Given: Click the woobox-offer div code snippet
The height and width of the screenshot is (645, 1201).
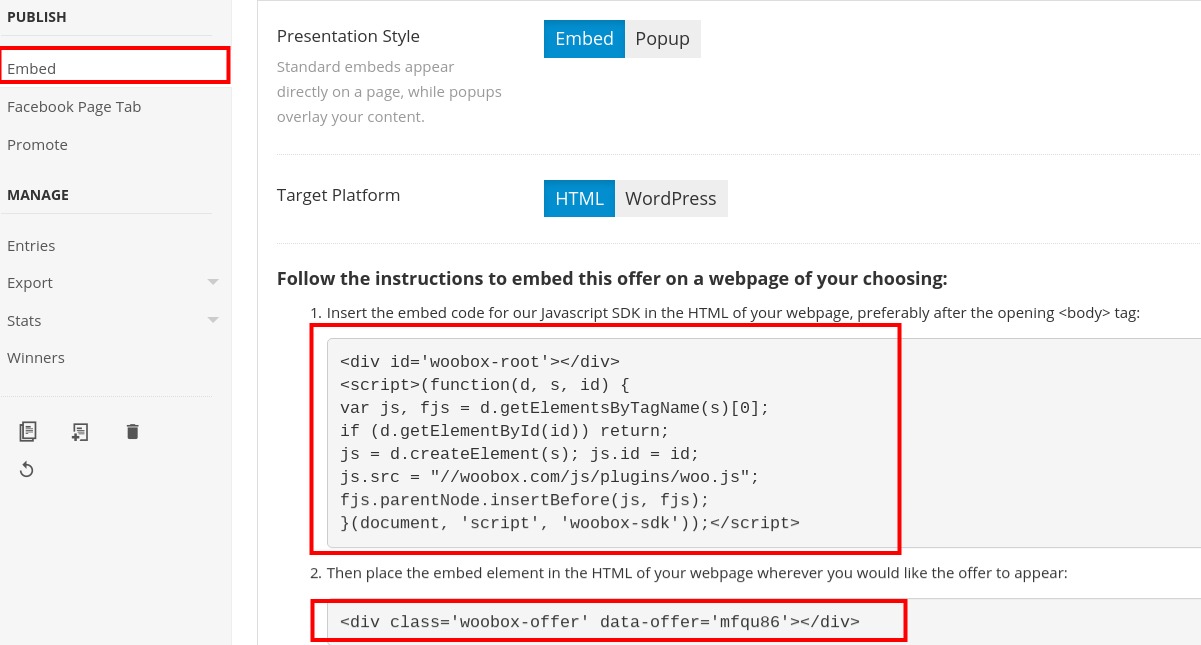Looking at the screenshot, I should click(600, 622).
